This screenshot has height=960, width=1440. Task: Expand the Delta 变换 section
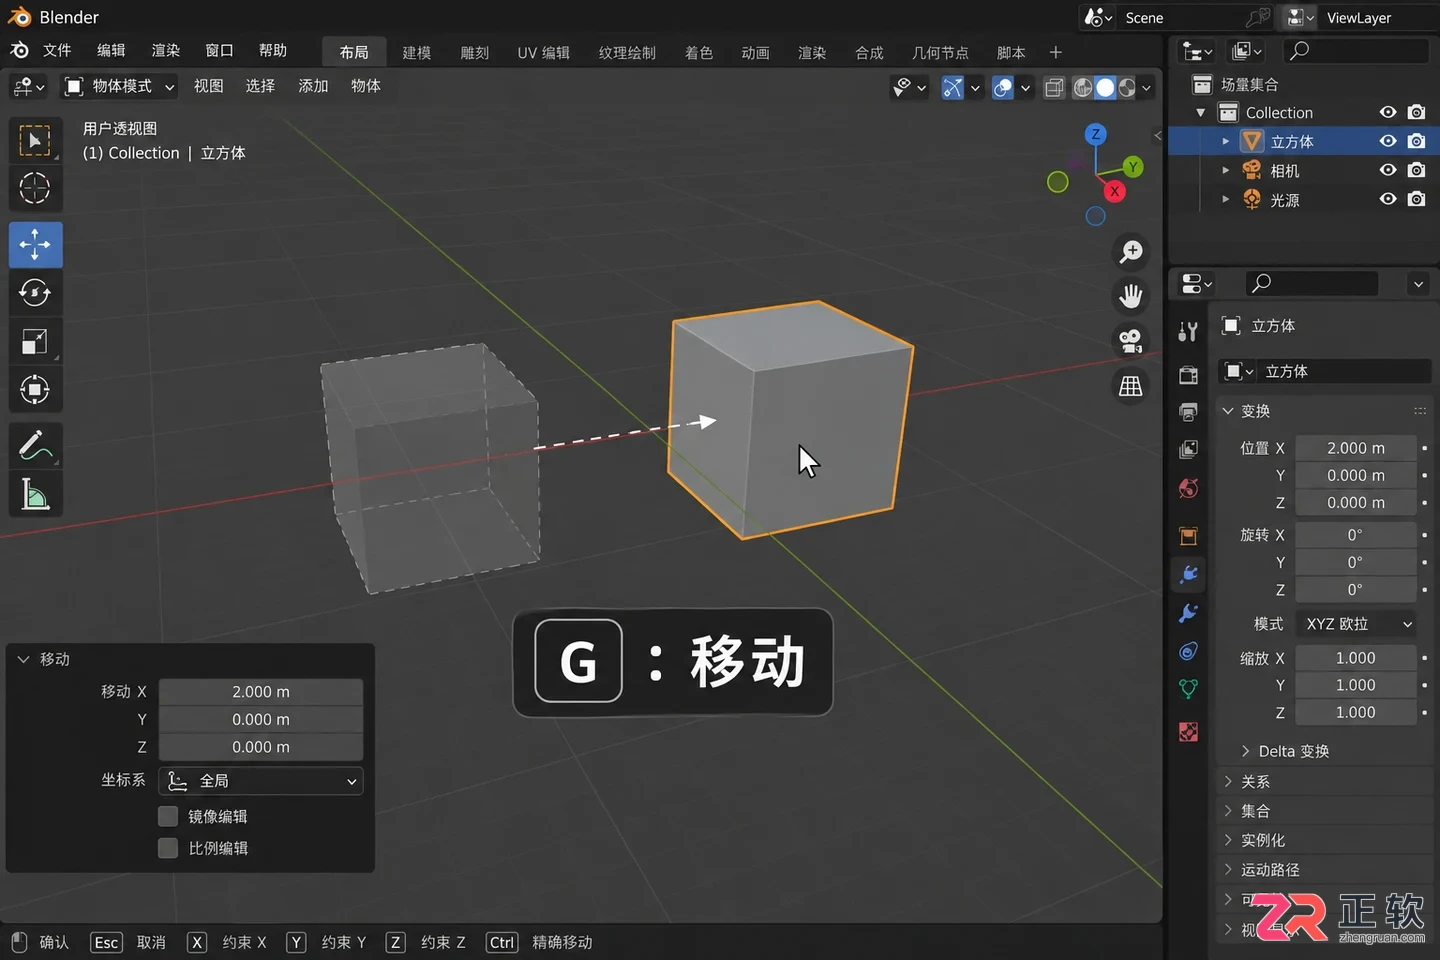point(1284,751)
